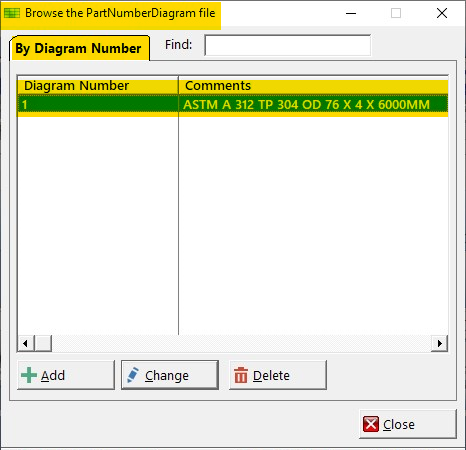Image resolution: width=466 pixels, height=450 pixels.
Task: Click the horizontal scrollbar thumb
Action: coord(43,343)
